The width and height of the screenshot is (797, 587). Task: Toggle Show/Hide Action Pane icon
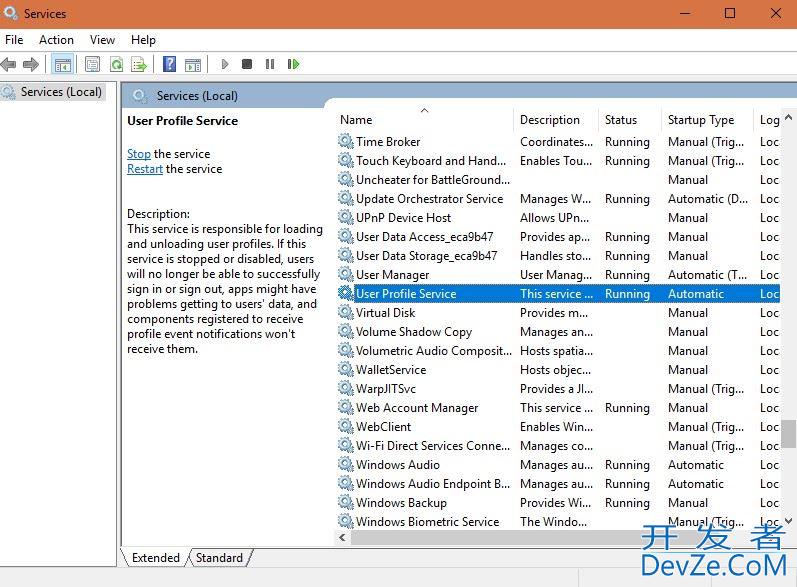tap(193, 65)
